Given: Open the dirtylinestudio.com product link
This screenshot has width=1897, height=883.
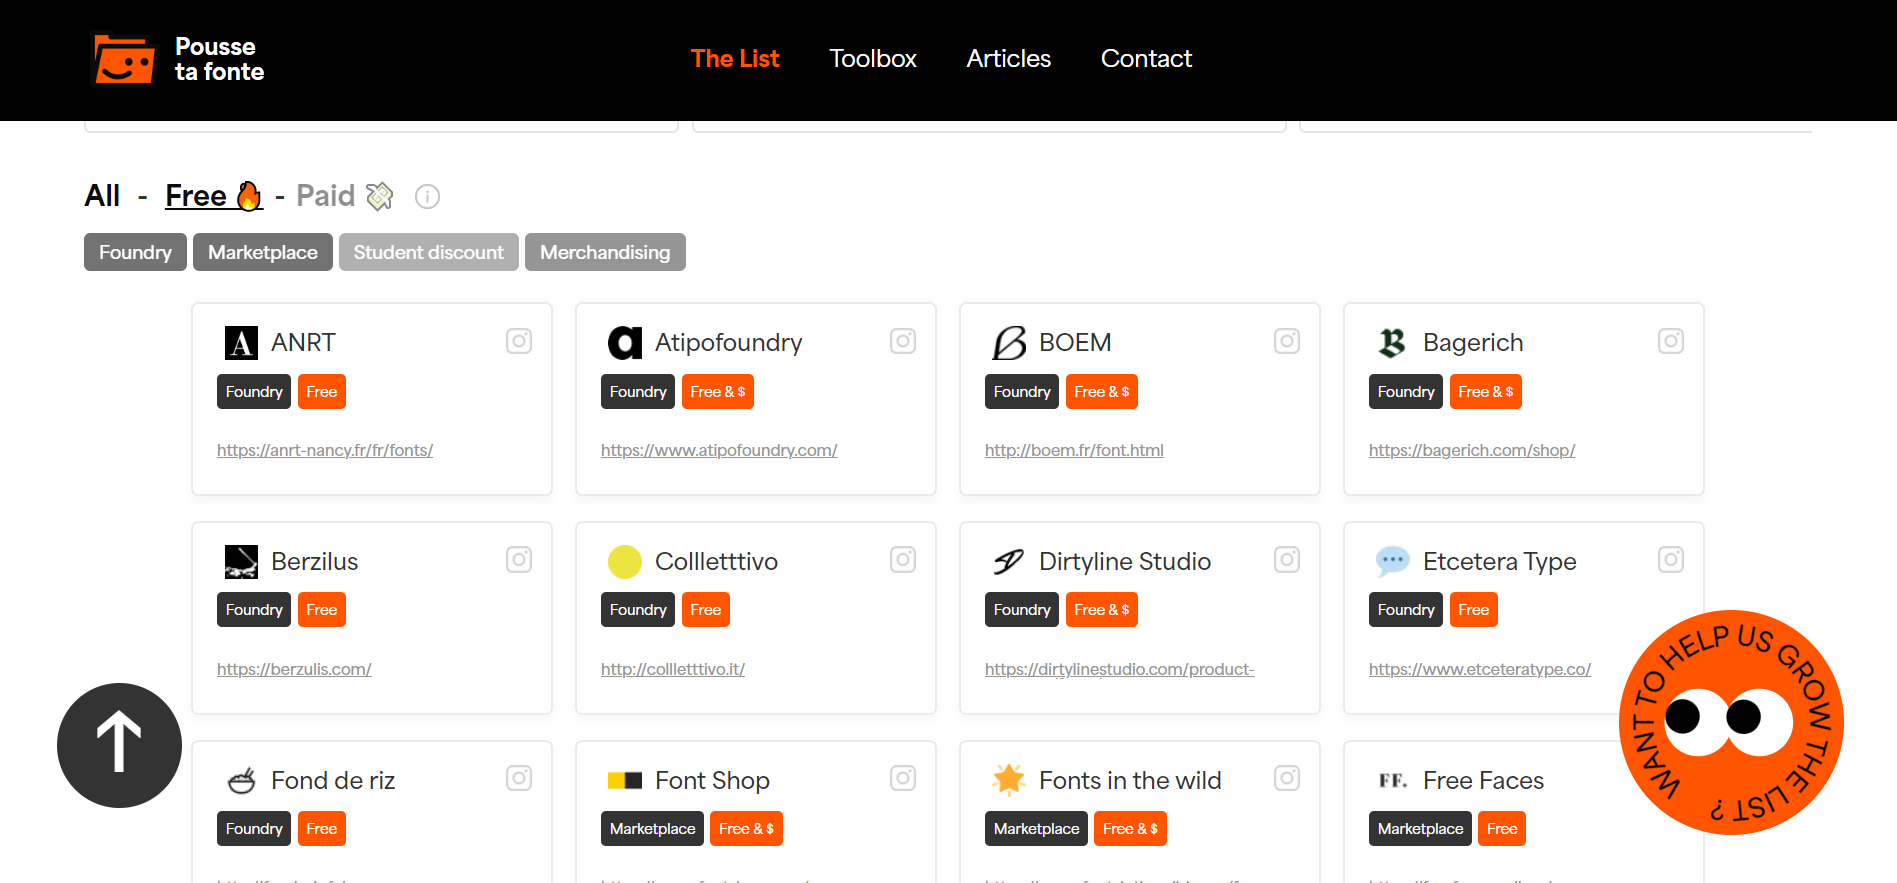Looking at the screenshot, I should tap(1119, 669).
